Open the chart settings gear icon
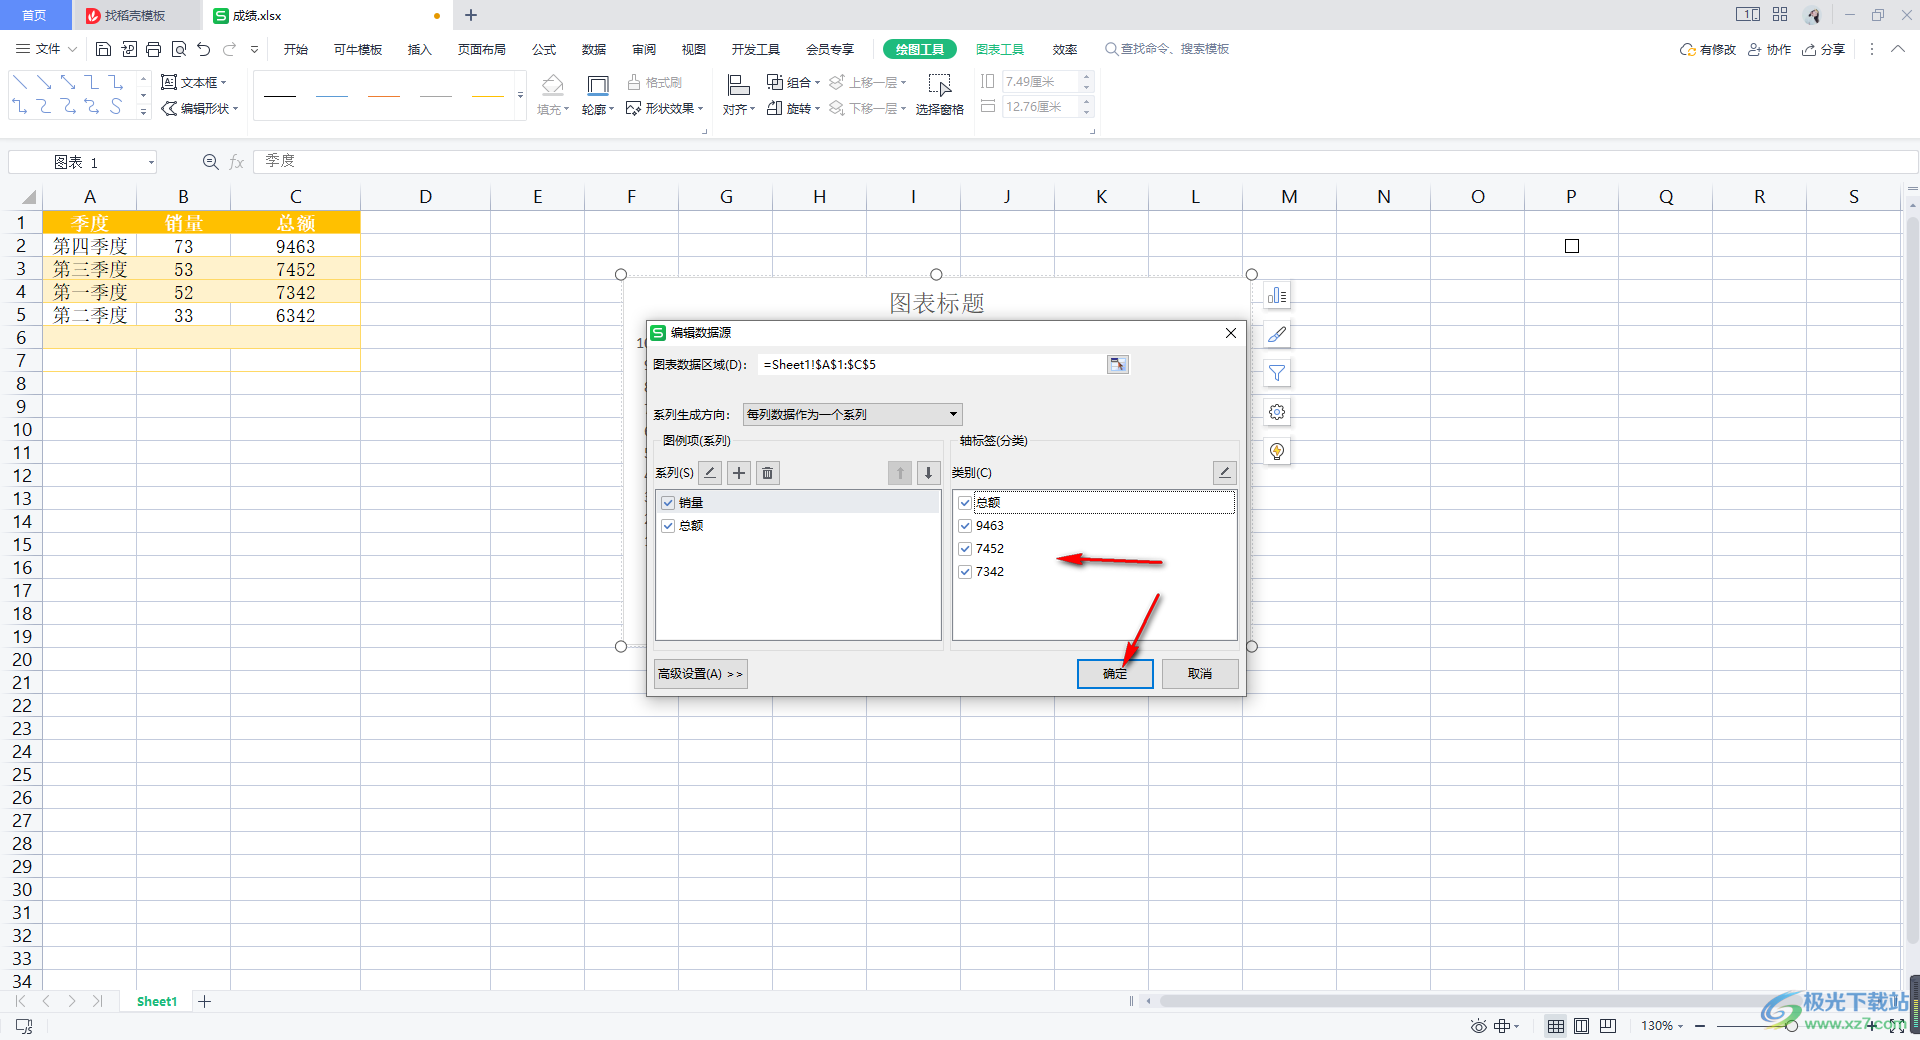1920x1040 pixels. pyautogui.click(x=1277, y=412)
